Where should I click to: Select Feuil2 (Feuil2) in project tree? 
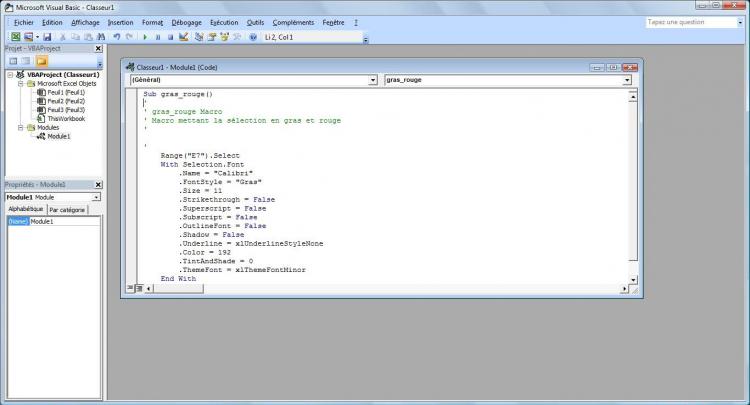pos(66,101)
